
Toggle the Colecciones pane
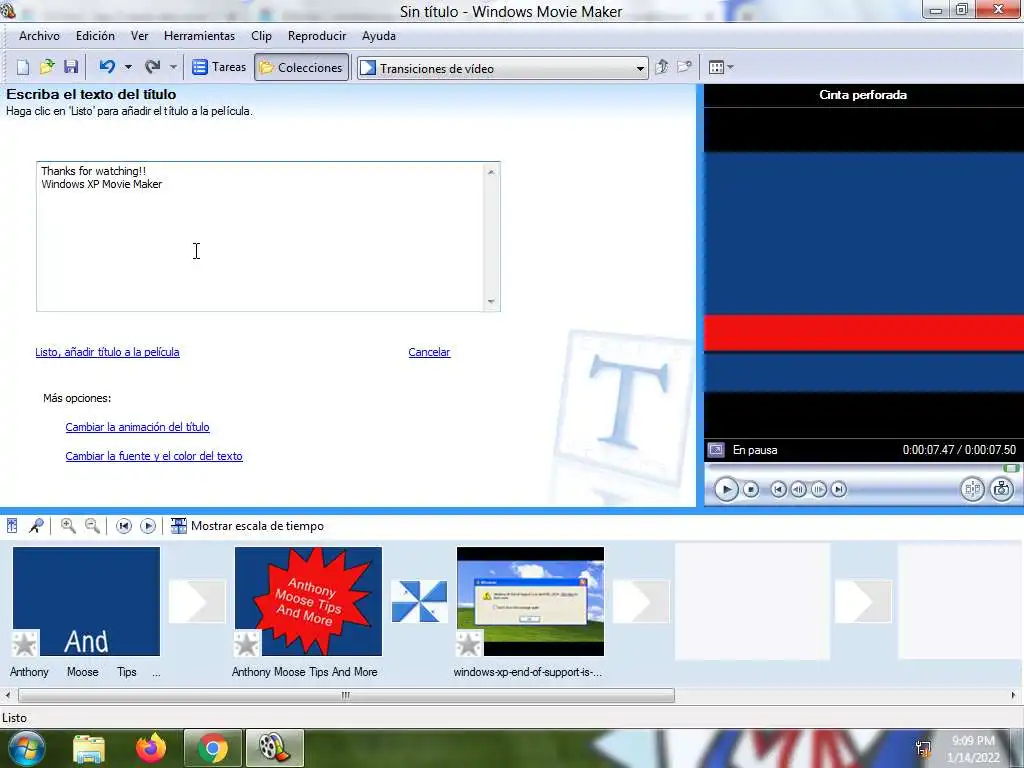point(301,67)
